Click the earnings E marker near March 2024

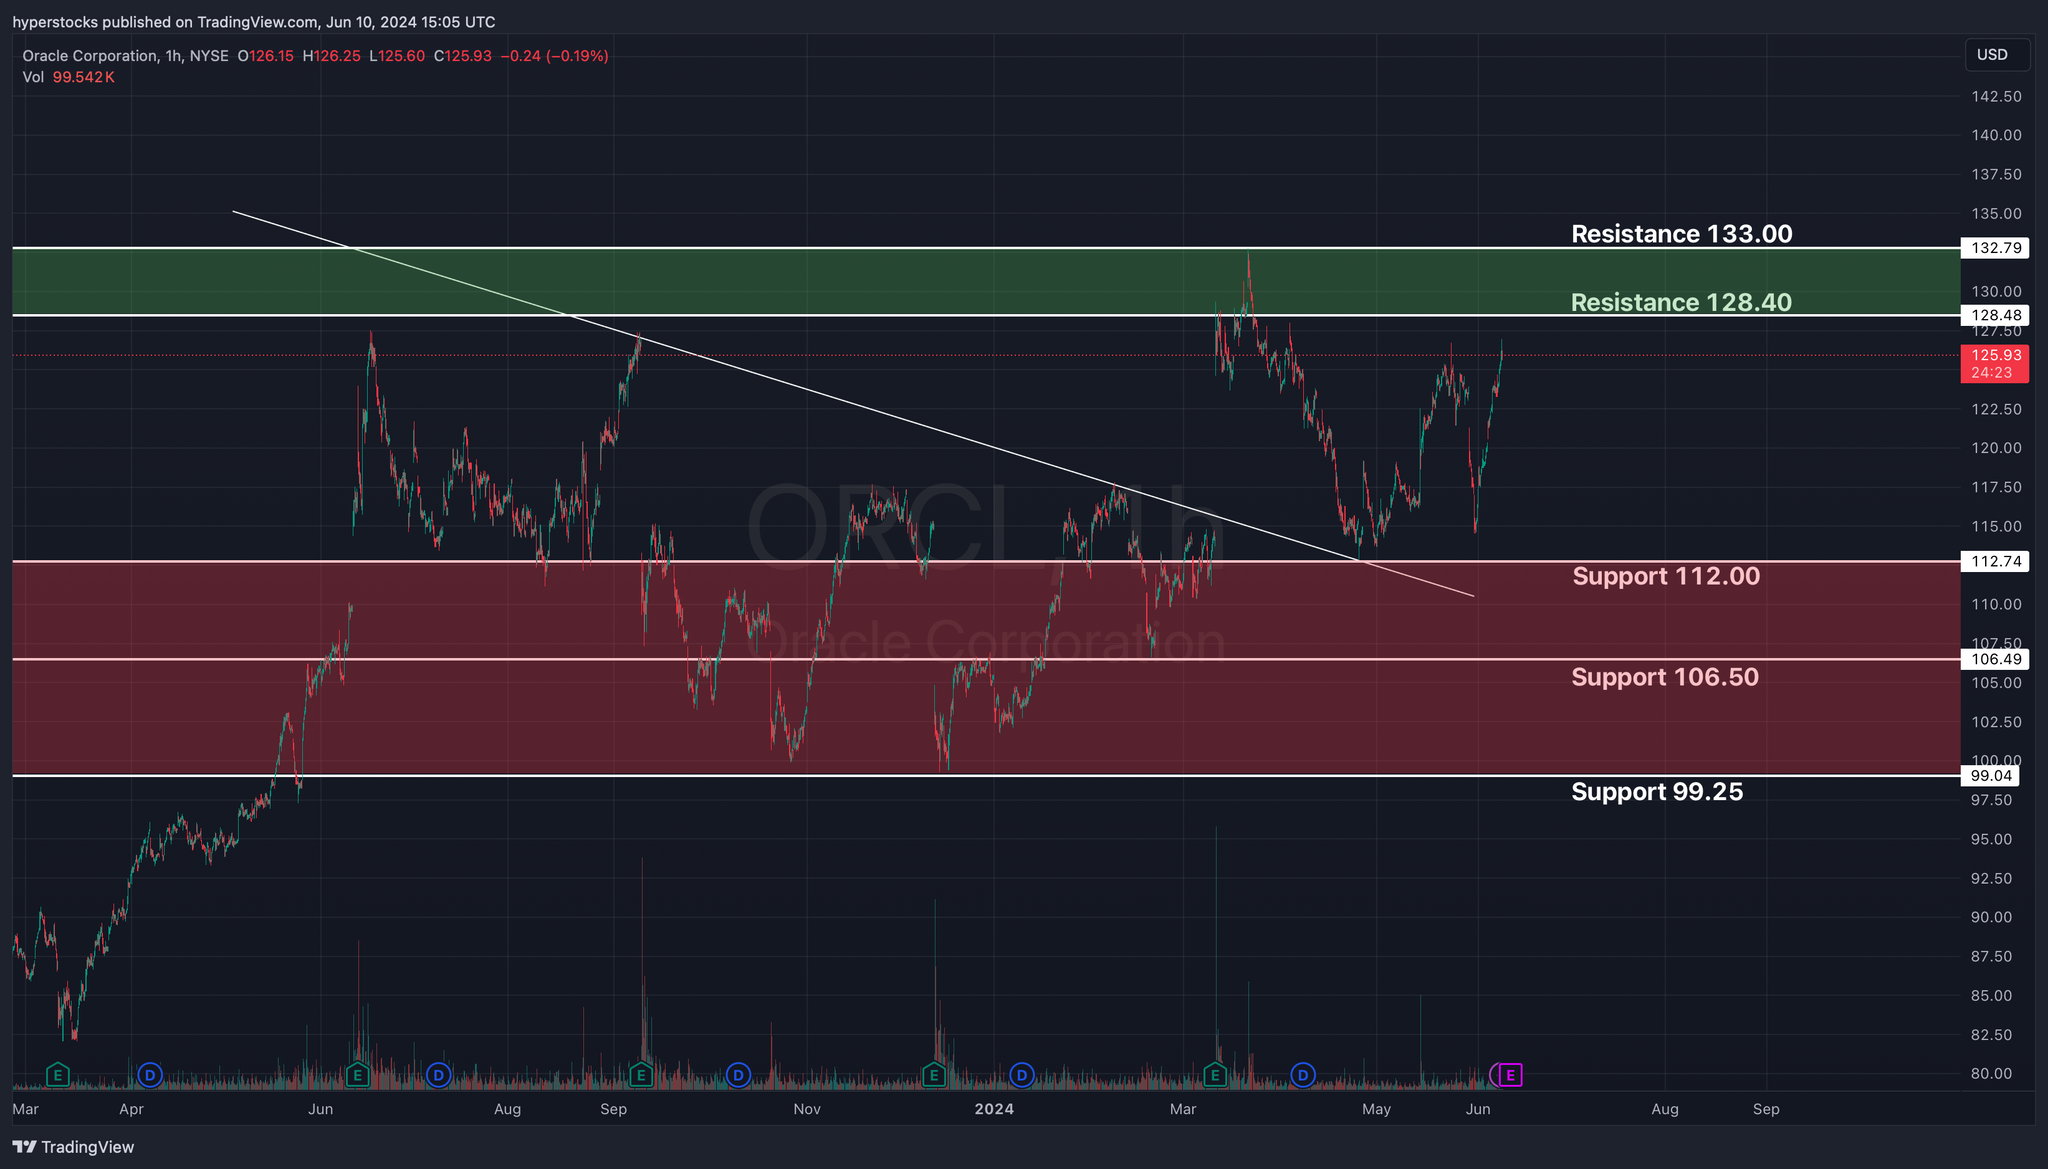click(x=1215, y=1075)
